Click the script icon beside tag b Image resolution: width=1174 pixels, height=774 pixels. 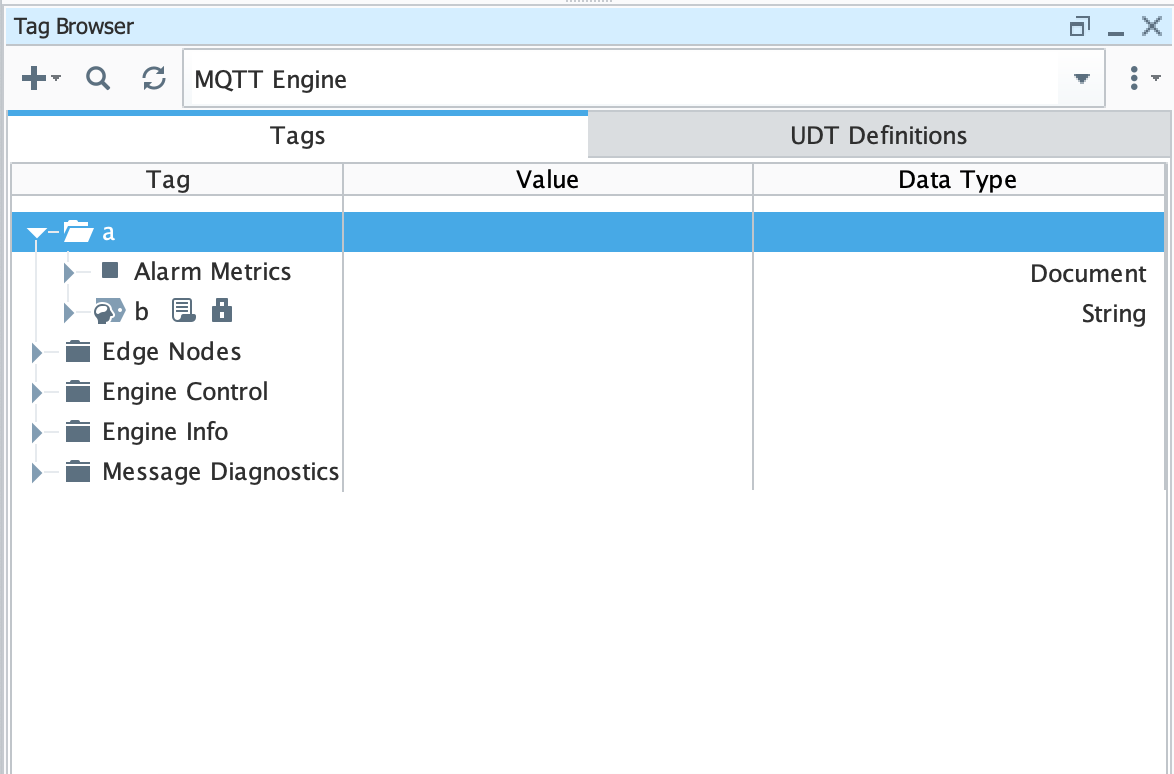point(183,312)
